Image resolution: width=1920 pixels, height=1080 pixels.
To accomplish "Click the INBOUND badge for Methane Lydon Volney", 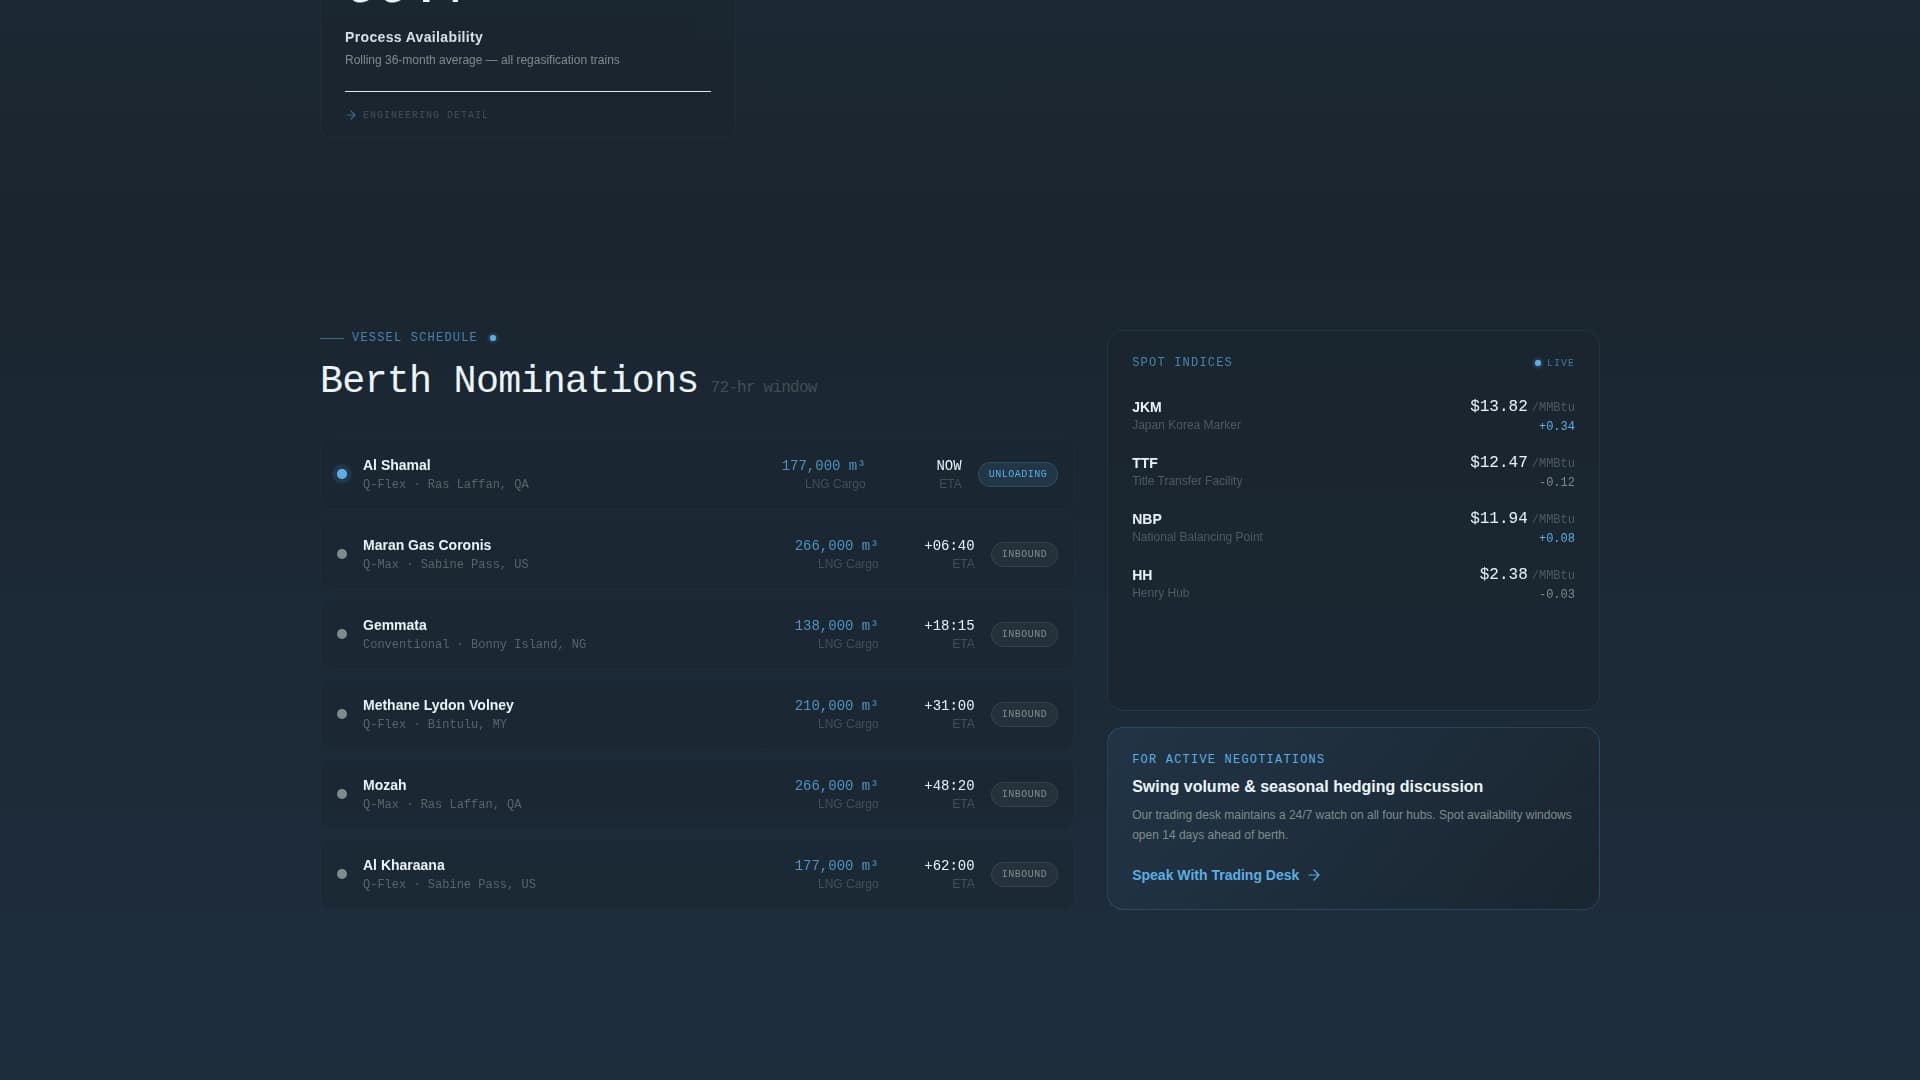I will point(1024,714).
